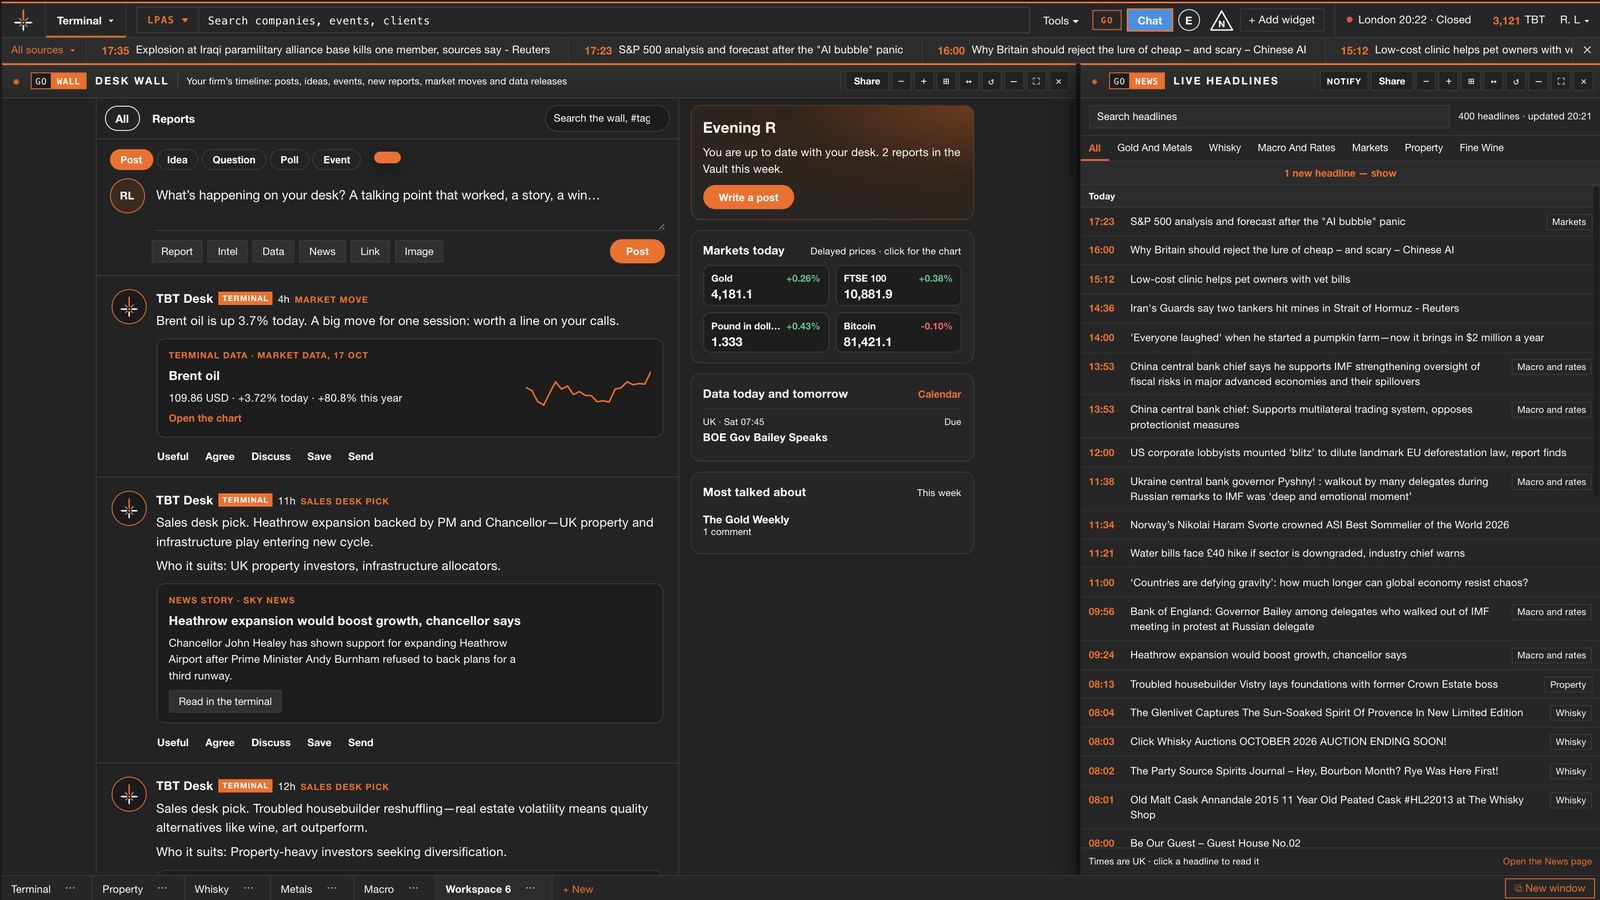Screen dimensions: 1600x900
Task: Click the Search the wall field
Action: pyautogui.click(x=607, y=118)
